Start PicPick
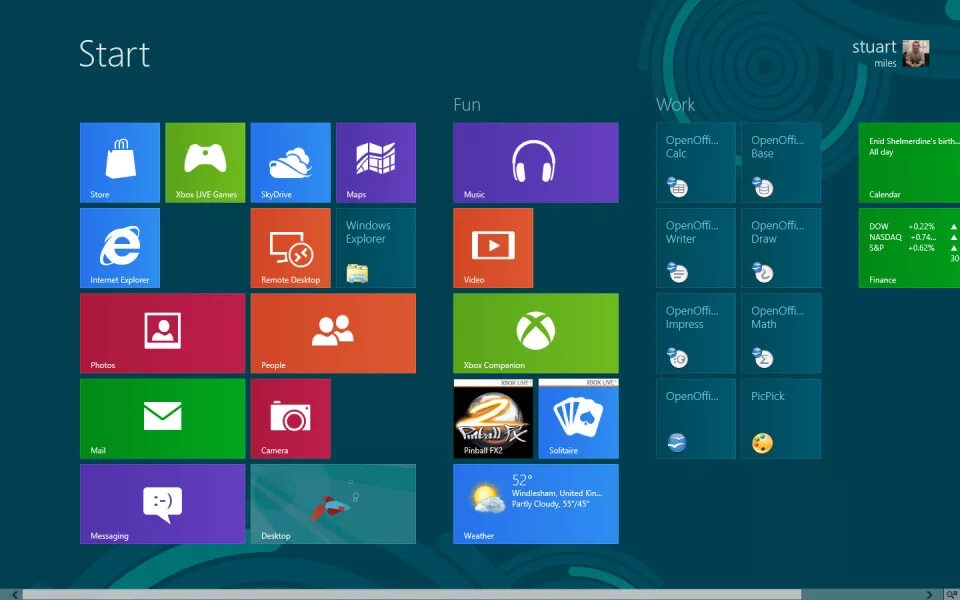Image resolution: width=960 pixels, height=600 pixels. tap(780, 418)
